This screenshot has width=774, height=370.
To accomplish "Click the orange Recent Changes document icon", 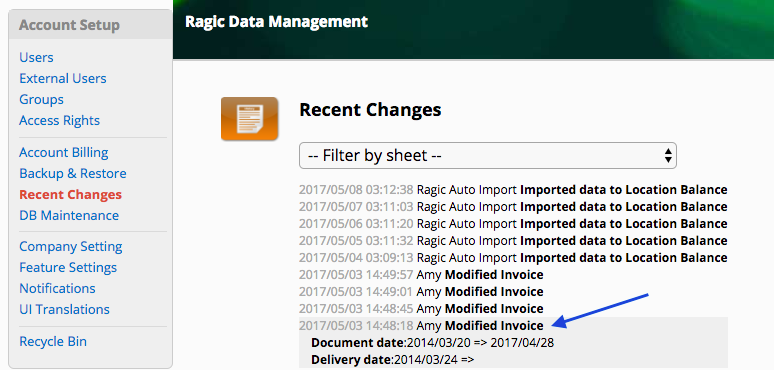I will tap(249, 119).
